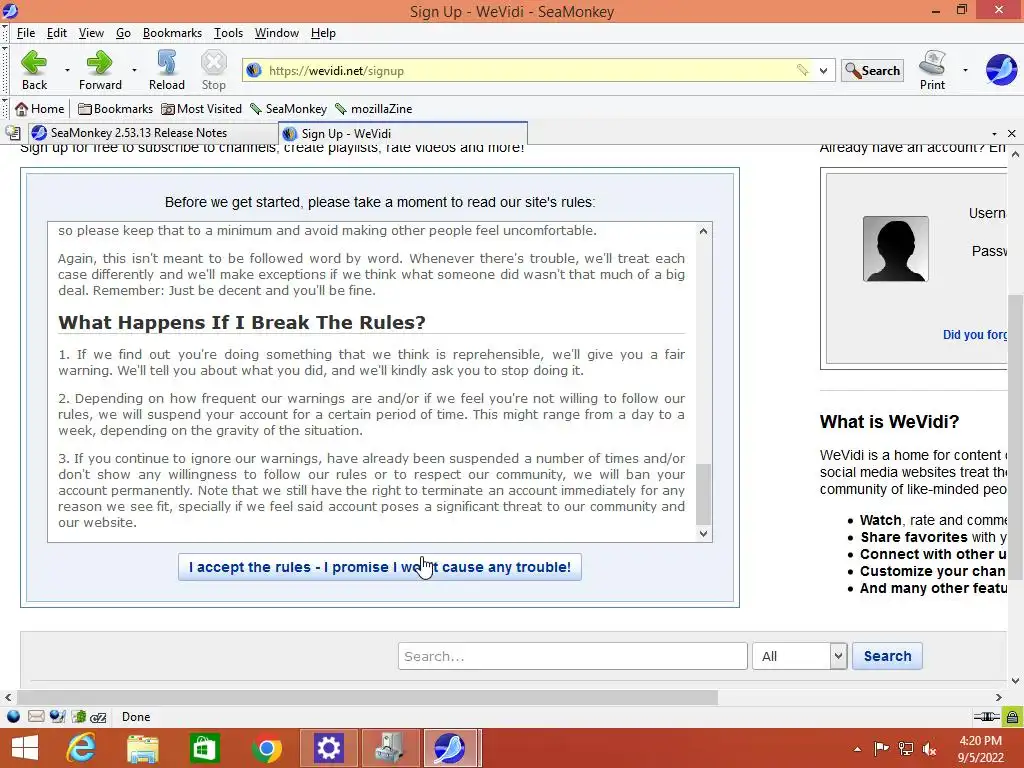Click the Did you forget link

(x=974, y=334)
